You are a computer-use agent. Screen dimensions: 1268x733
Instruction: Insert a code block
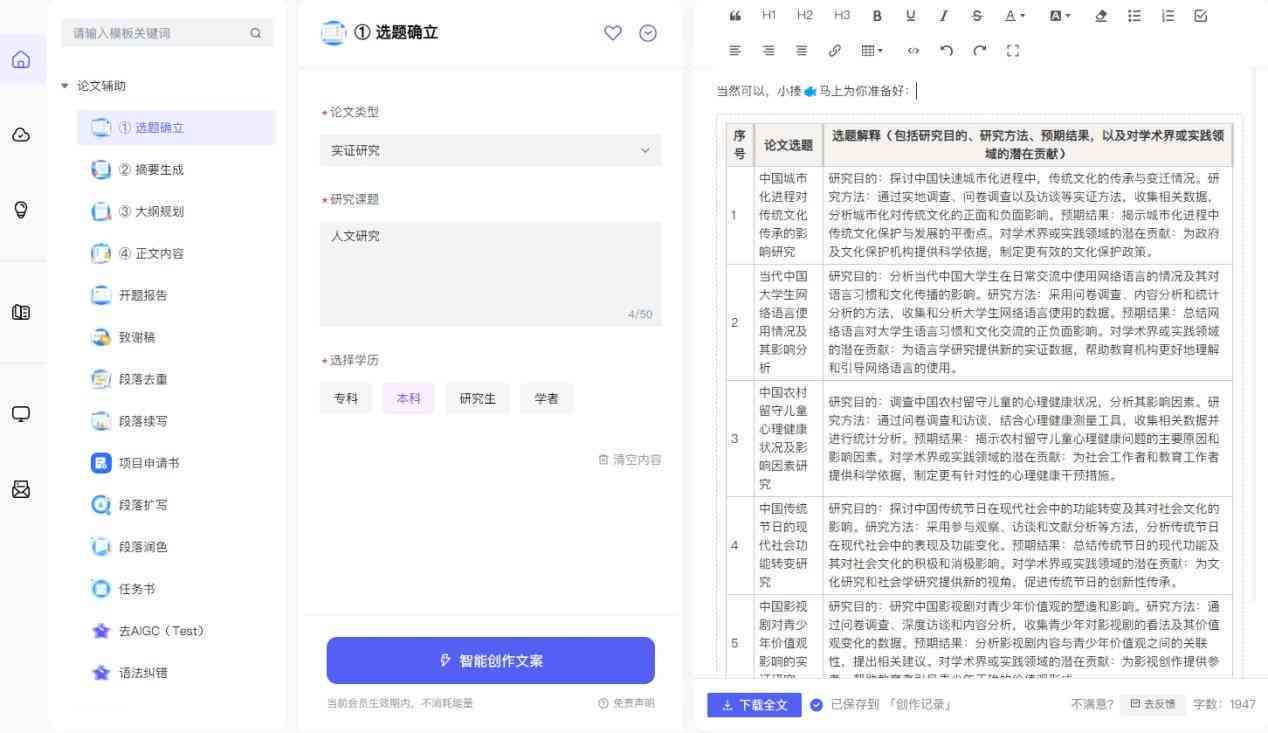coord(912,50)
